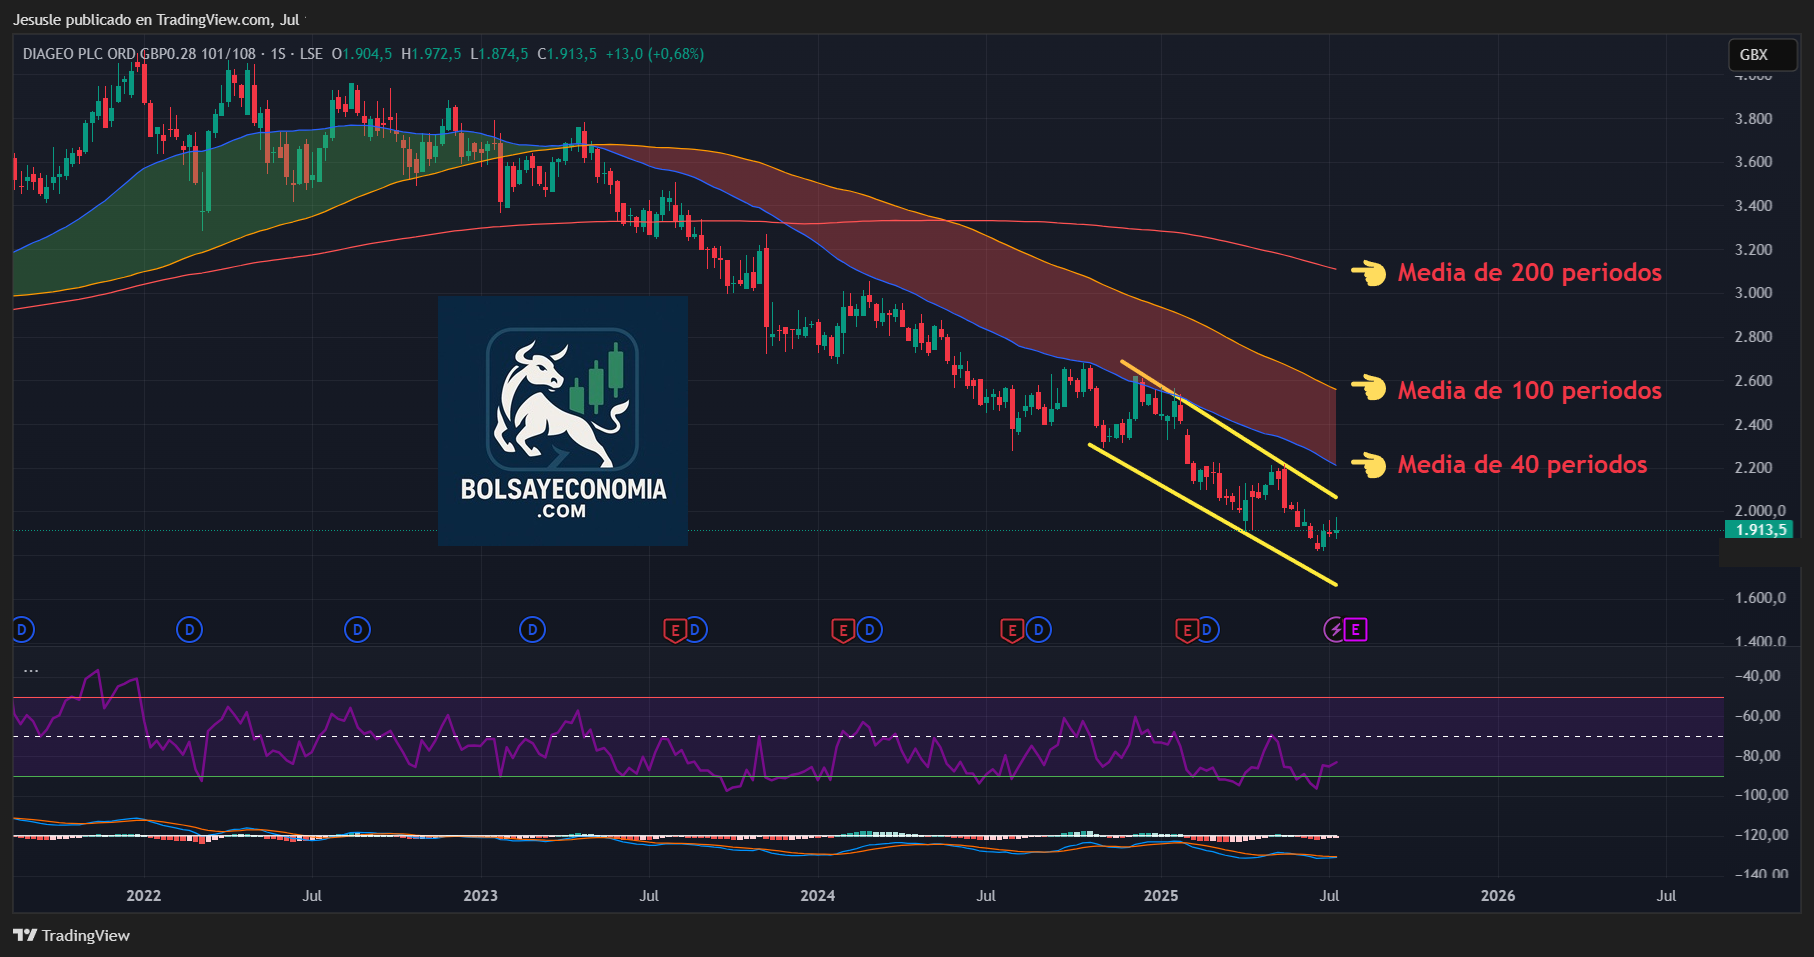Click the change value +13,0 (+0,68%)
1814x957 pixels.
point(655,54)
